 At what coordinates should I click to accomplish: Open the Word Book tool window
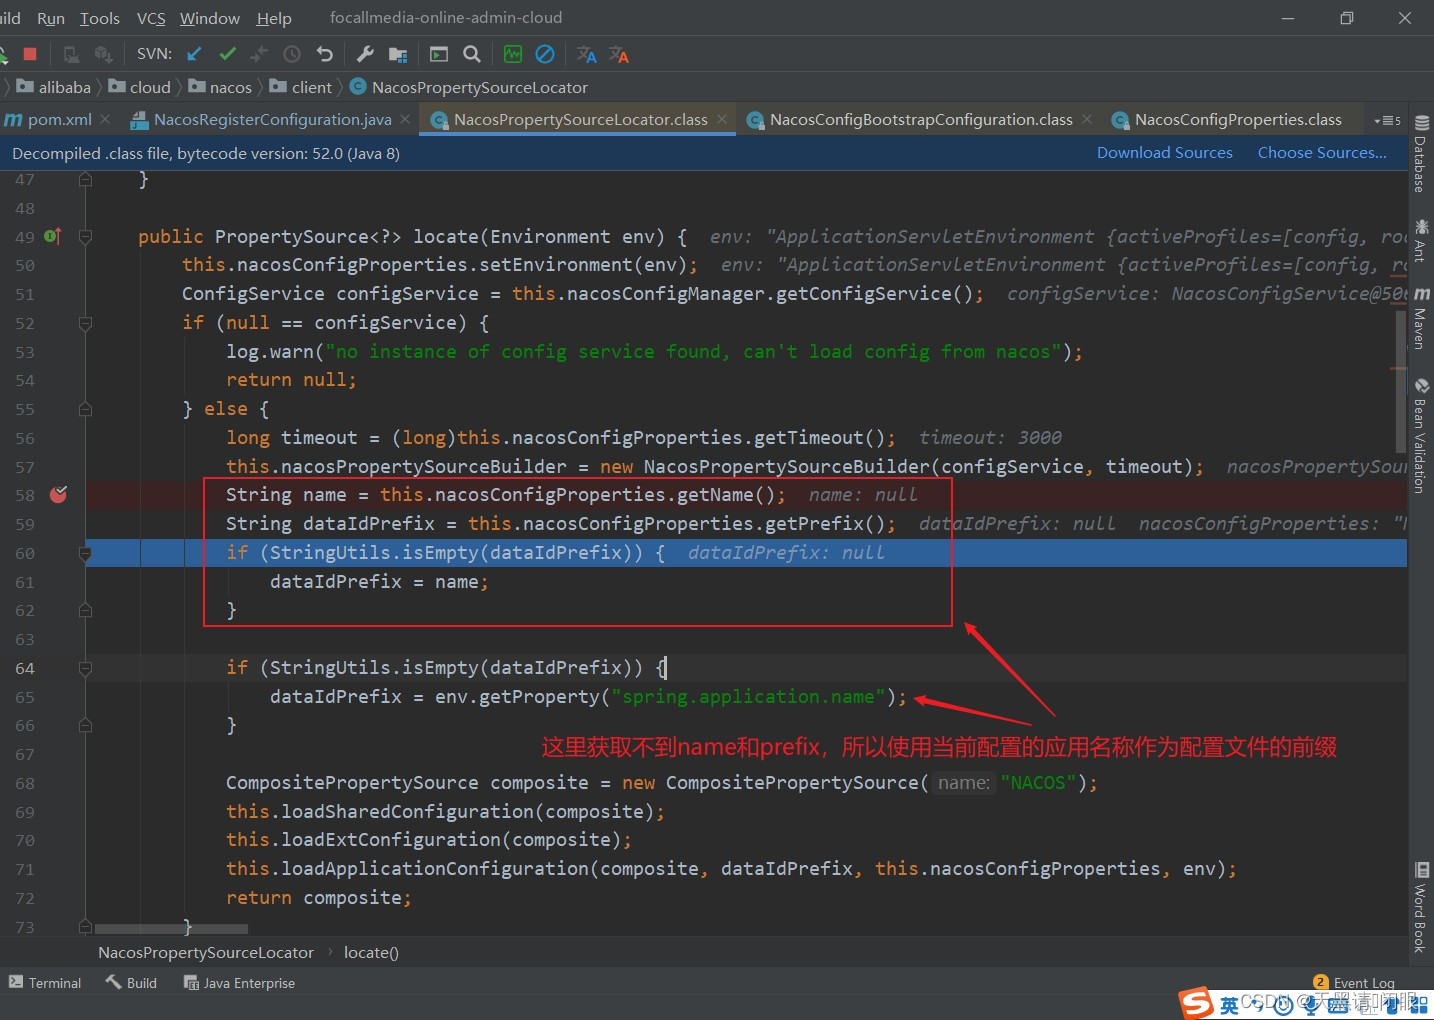point(1421,907)
